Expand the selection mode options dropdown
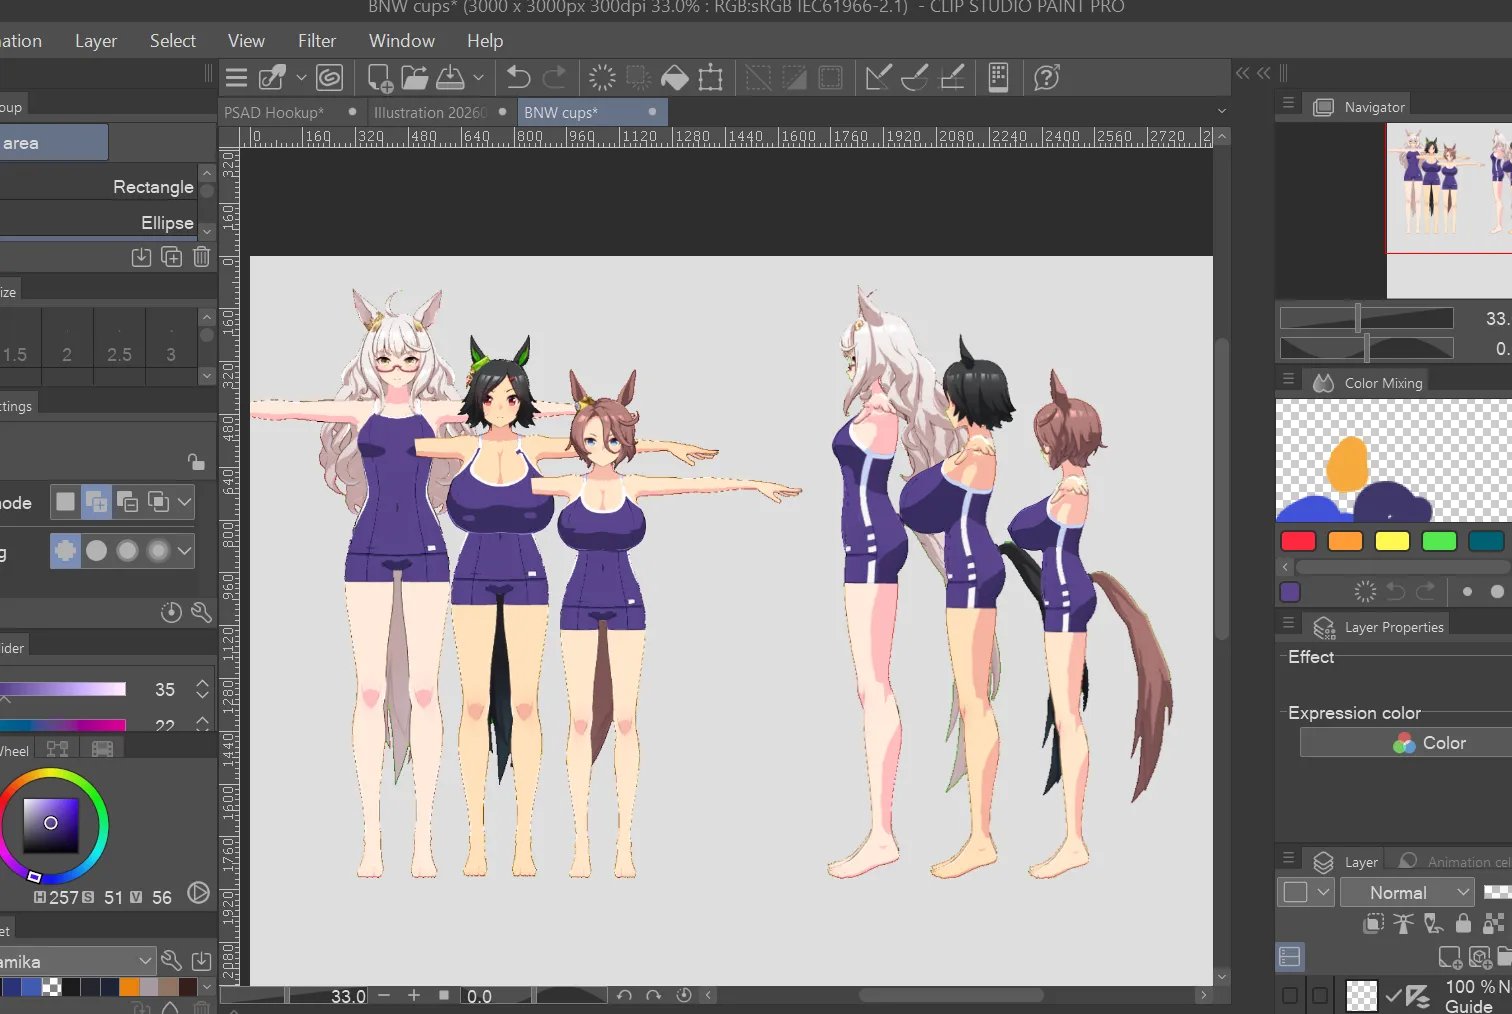This screenshot has width=1512, height=1014. click(x=185, y=502)
